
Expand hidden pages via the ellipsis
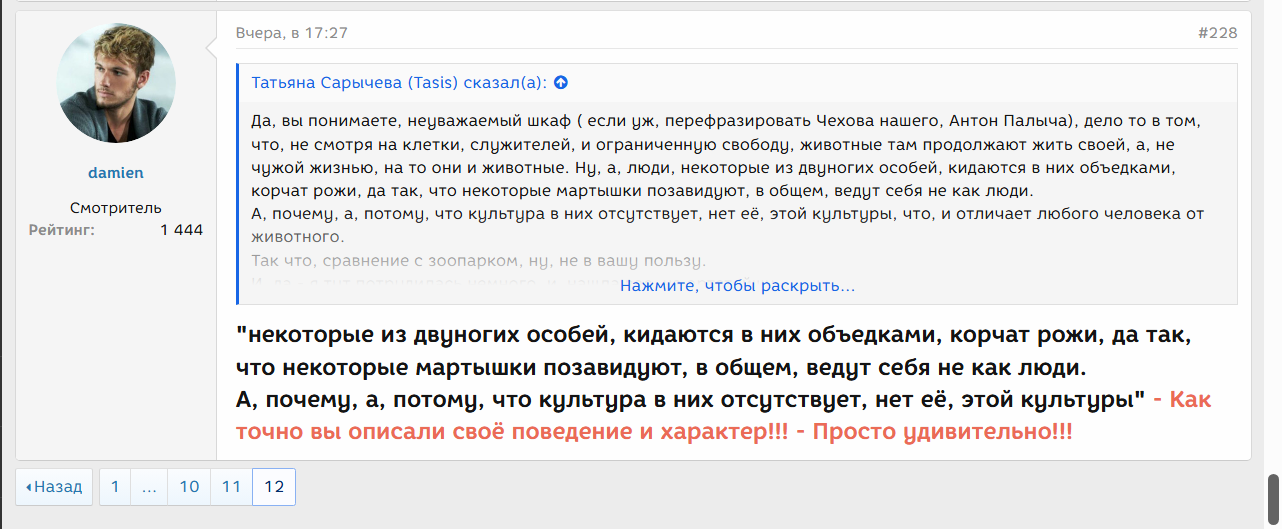pos(149,487)
